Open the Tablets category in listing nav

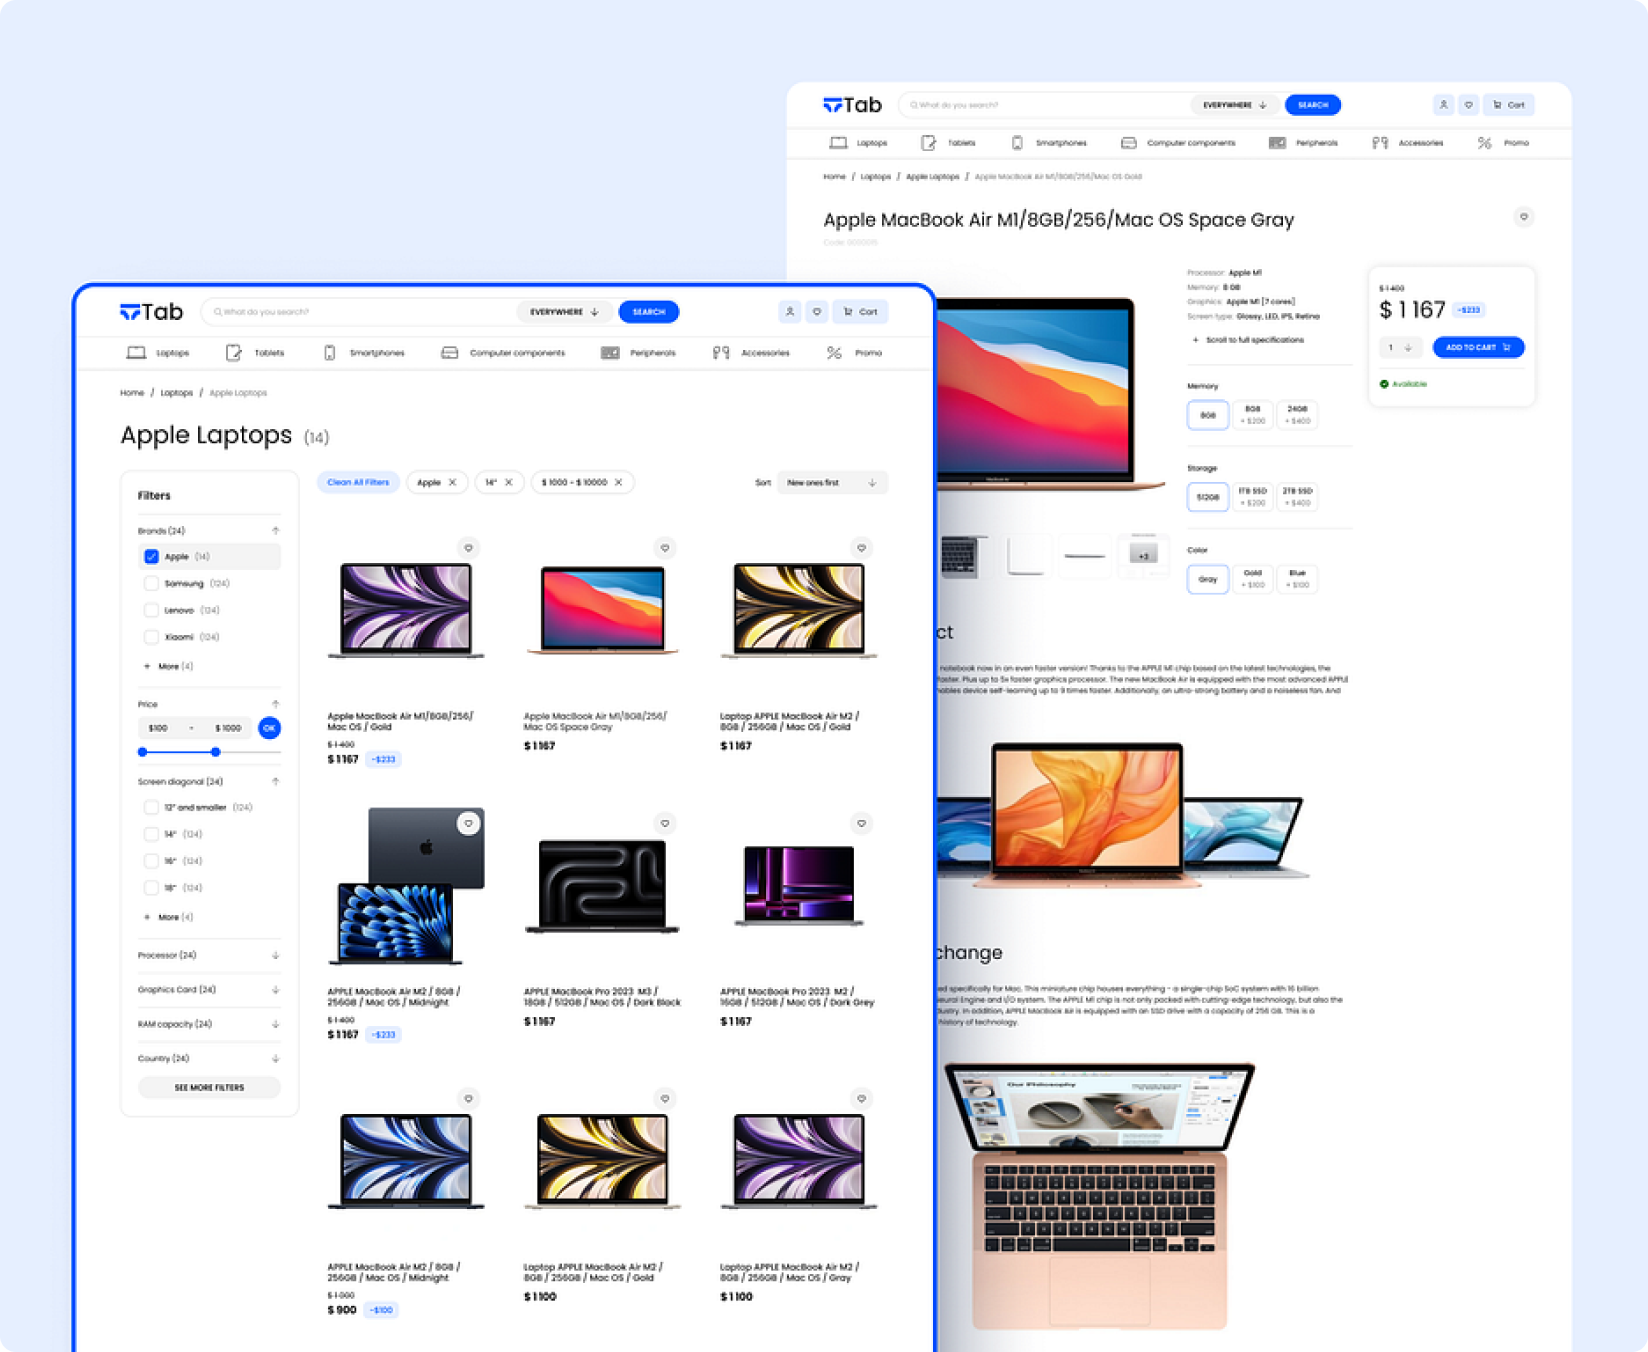[256, 353]
